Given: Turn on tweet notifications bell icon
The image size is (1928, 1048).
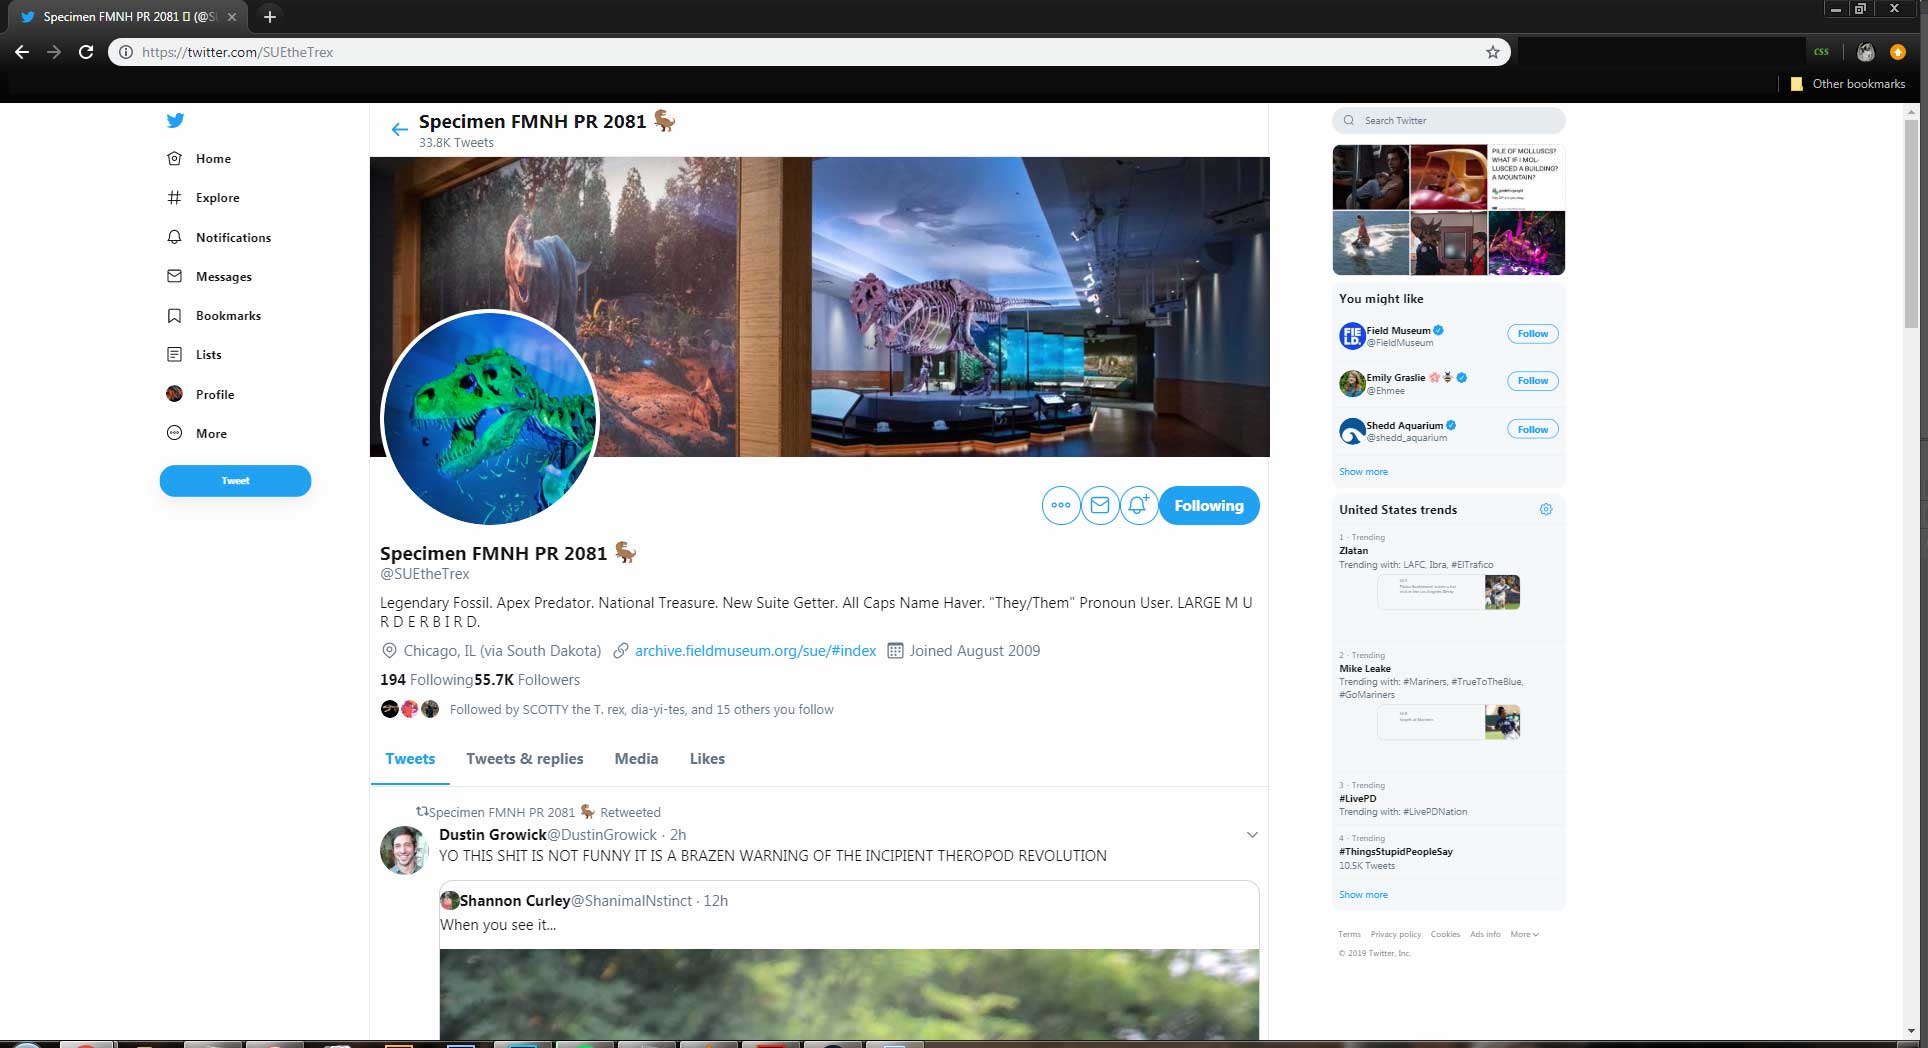Looking at the screenshot, I should [1138, 505].
